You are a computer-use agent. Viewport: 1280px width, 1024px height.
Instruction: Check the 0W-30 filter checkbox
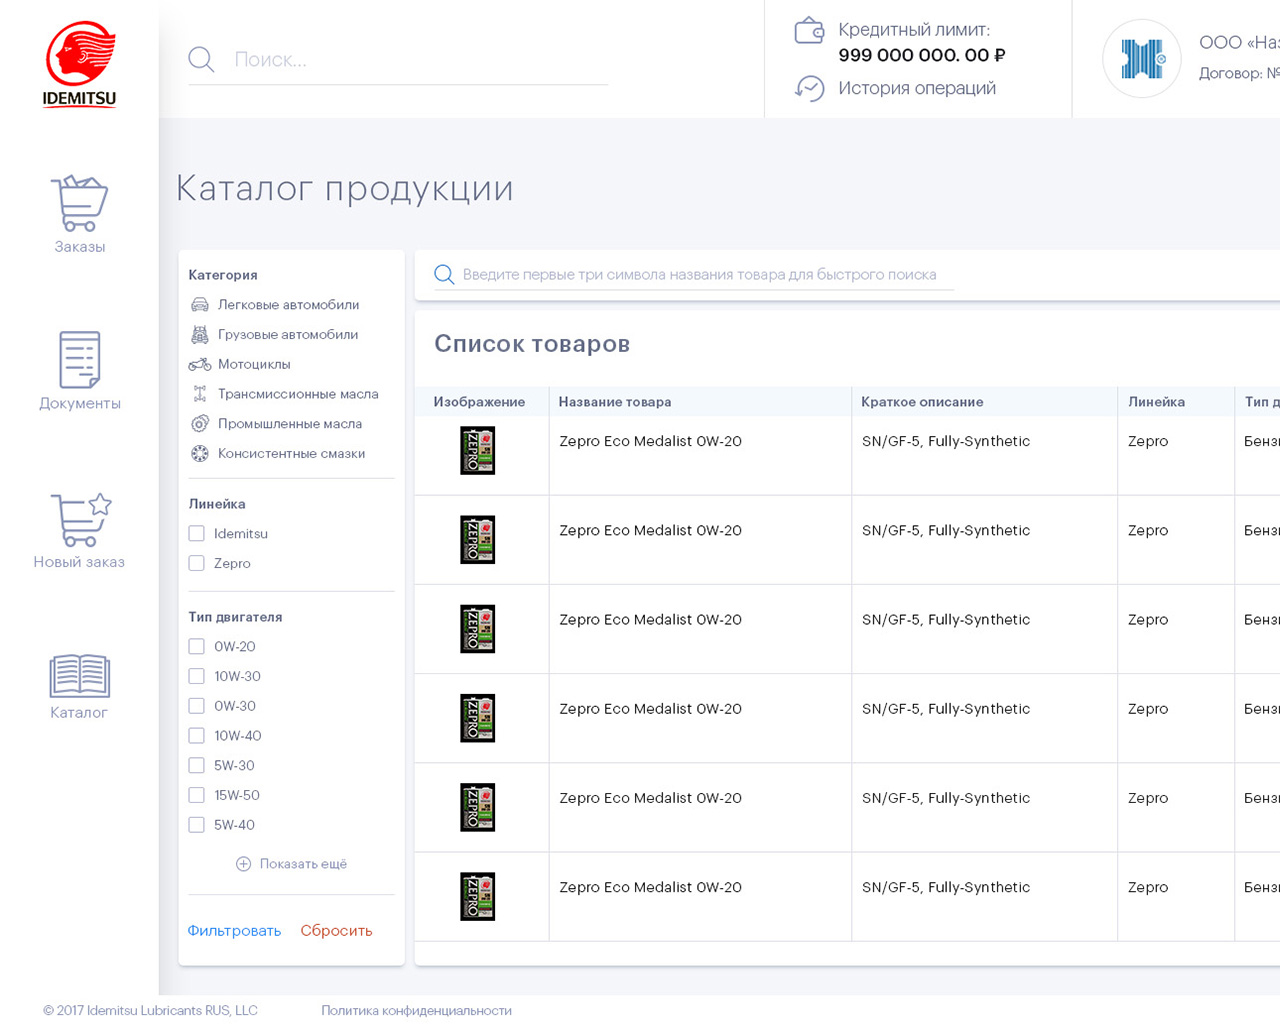coord(196,706)
